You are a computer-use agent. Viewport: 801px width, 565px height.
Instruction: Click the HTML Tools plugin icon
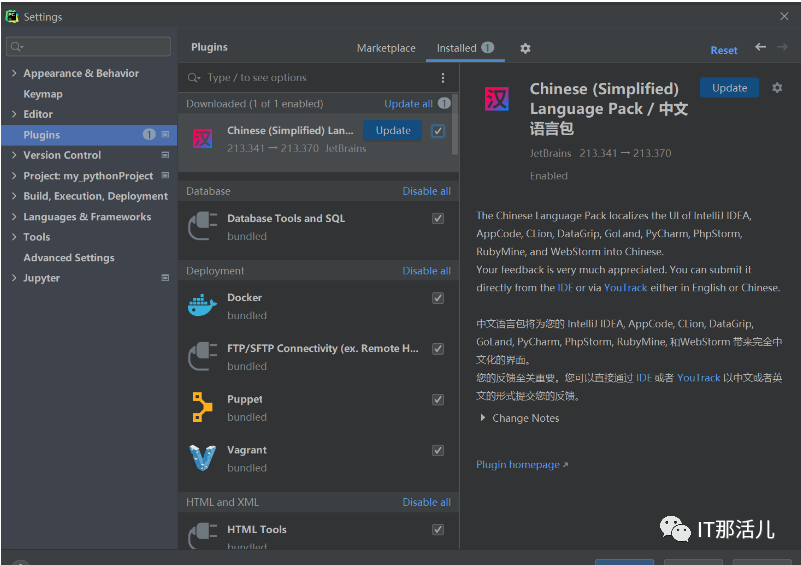(202, 535)
